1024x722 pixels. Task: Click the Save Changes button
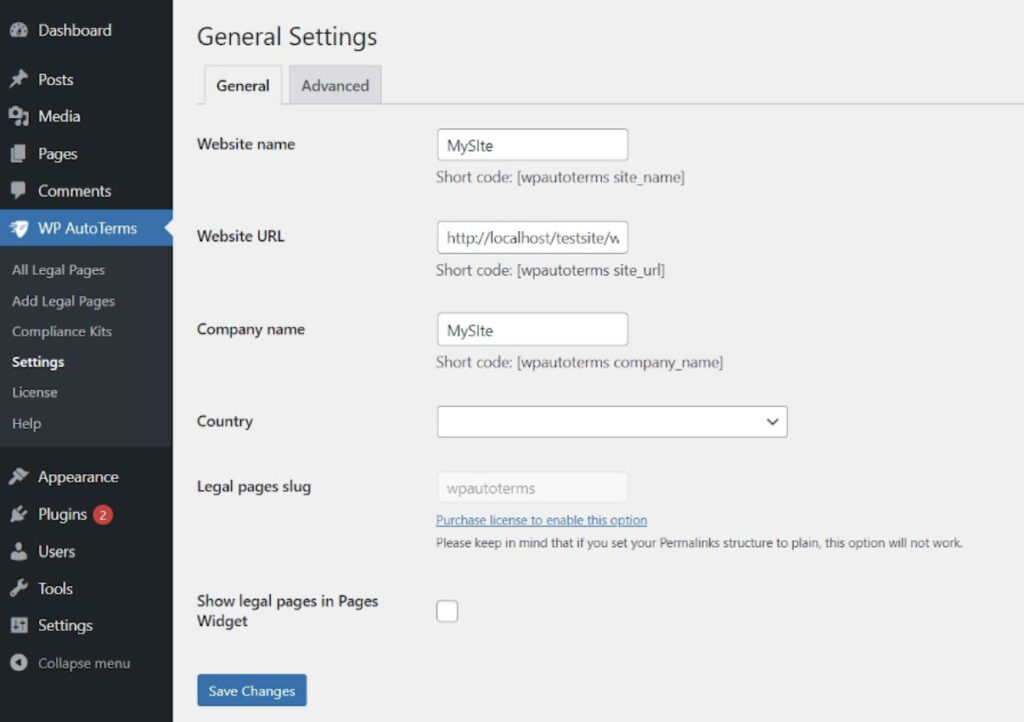click(x=252, y=691)
